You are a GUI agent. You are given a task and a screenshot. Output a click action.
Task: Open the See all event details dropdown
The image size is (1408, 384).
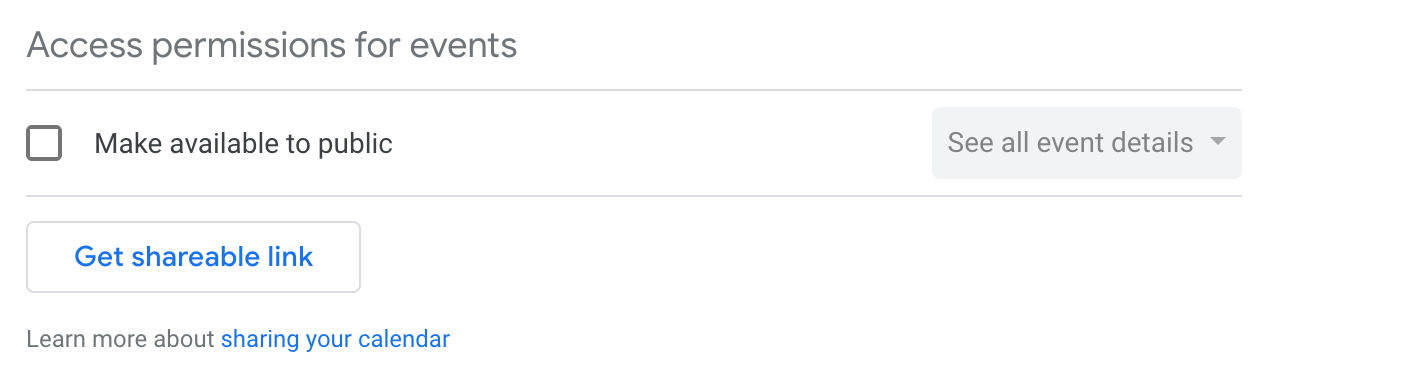(1086, 143)
